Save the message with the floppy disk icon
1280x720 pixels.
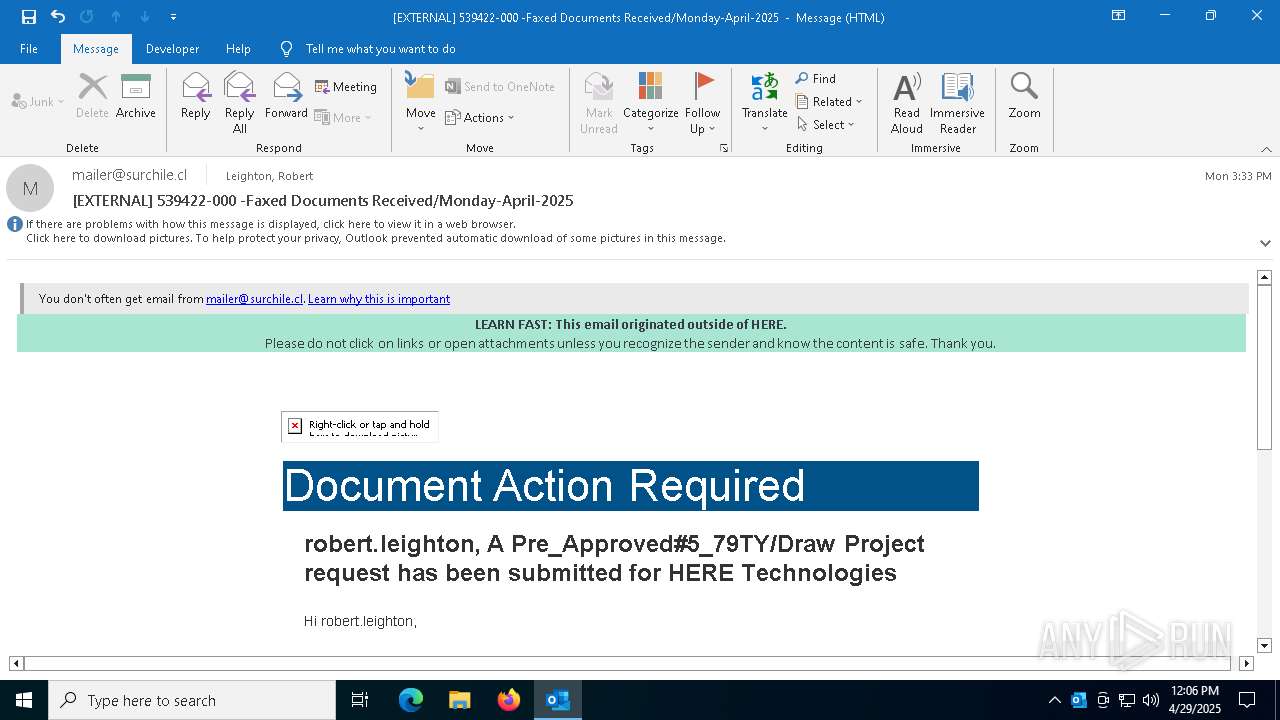point(28,17)
